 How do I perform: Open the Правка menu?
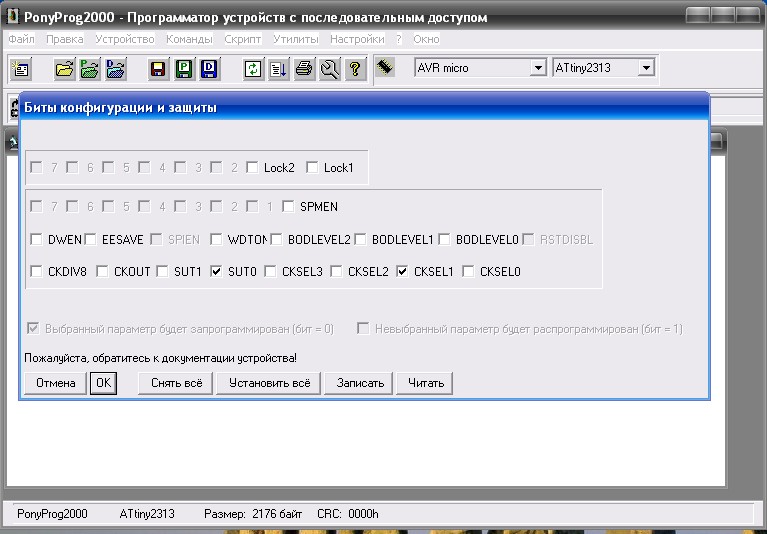tap(65, 39)
